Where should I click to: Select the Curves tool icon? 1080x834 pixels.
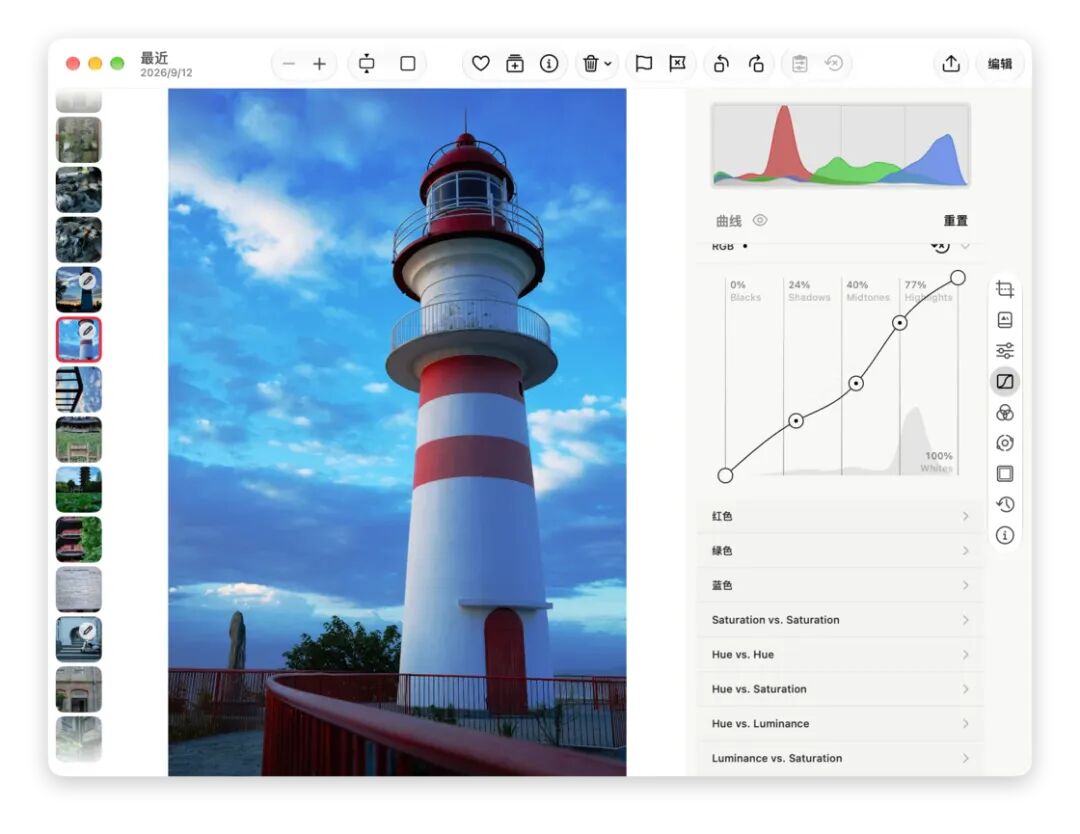(1005, 382)
